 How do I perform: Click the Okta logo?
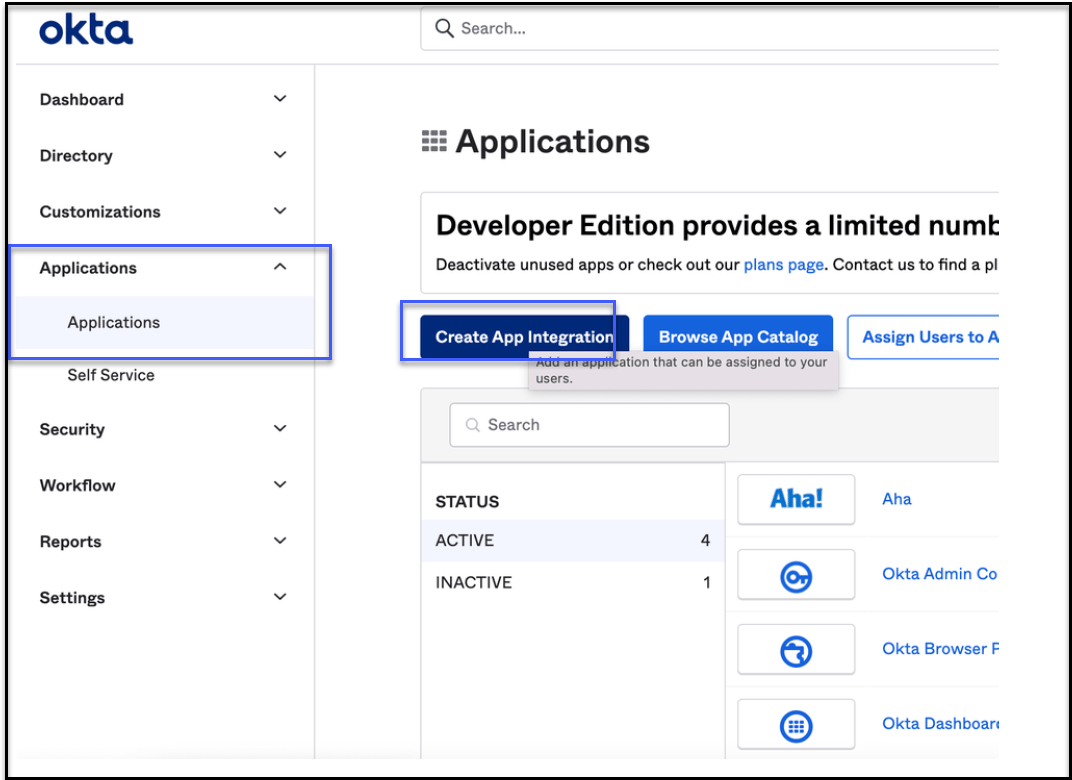pos(86,31)
